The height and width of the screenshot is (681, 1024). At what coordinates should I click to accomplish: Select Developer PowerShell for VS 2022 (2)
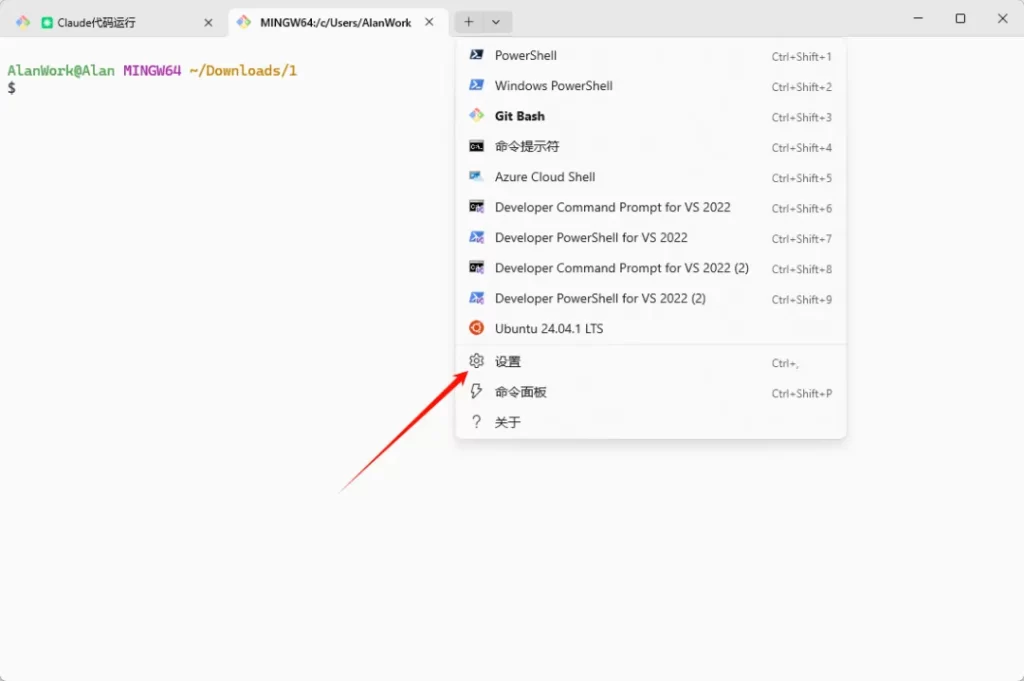pyautogui.click(x=650, y=298)
